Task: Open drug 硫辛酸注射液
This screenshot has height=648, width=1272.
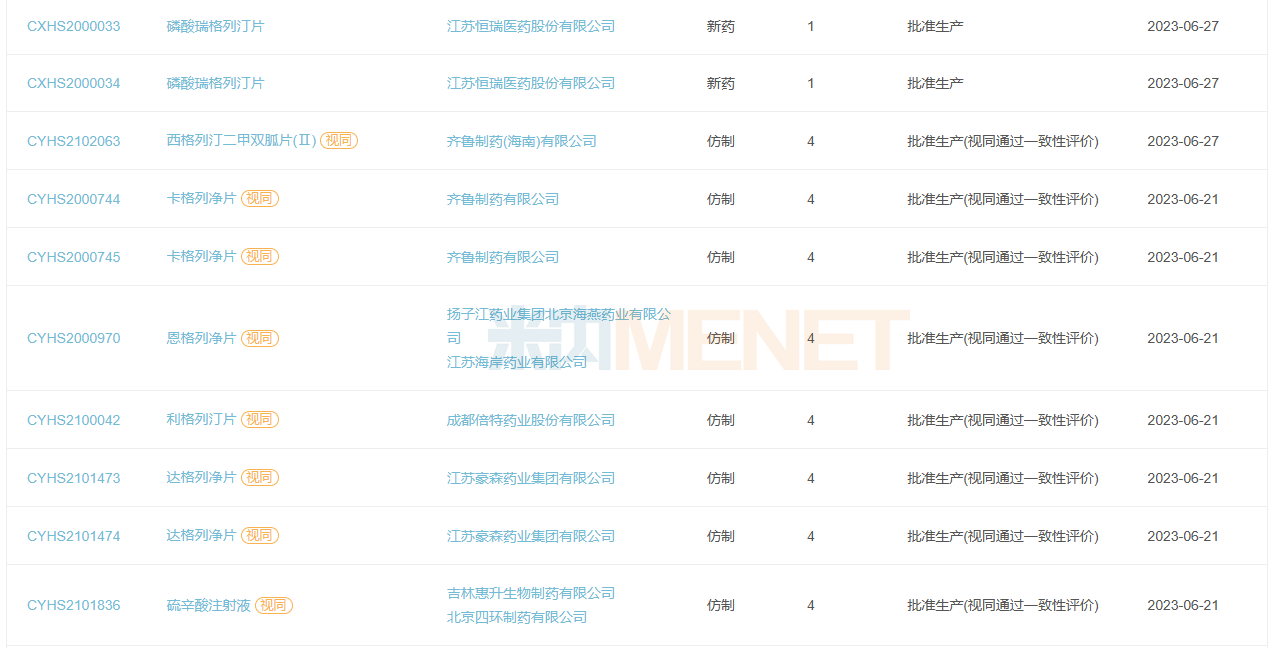Action: 208,605
